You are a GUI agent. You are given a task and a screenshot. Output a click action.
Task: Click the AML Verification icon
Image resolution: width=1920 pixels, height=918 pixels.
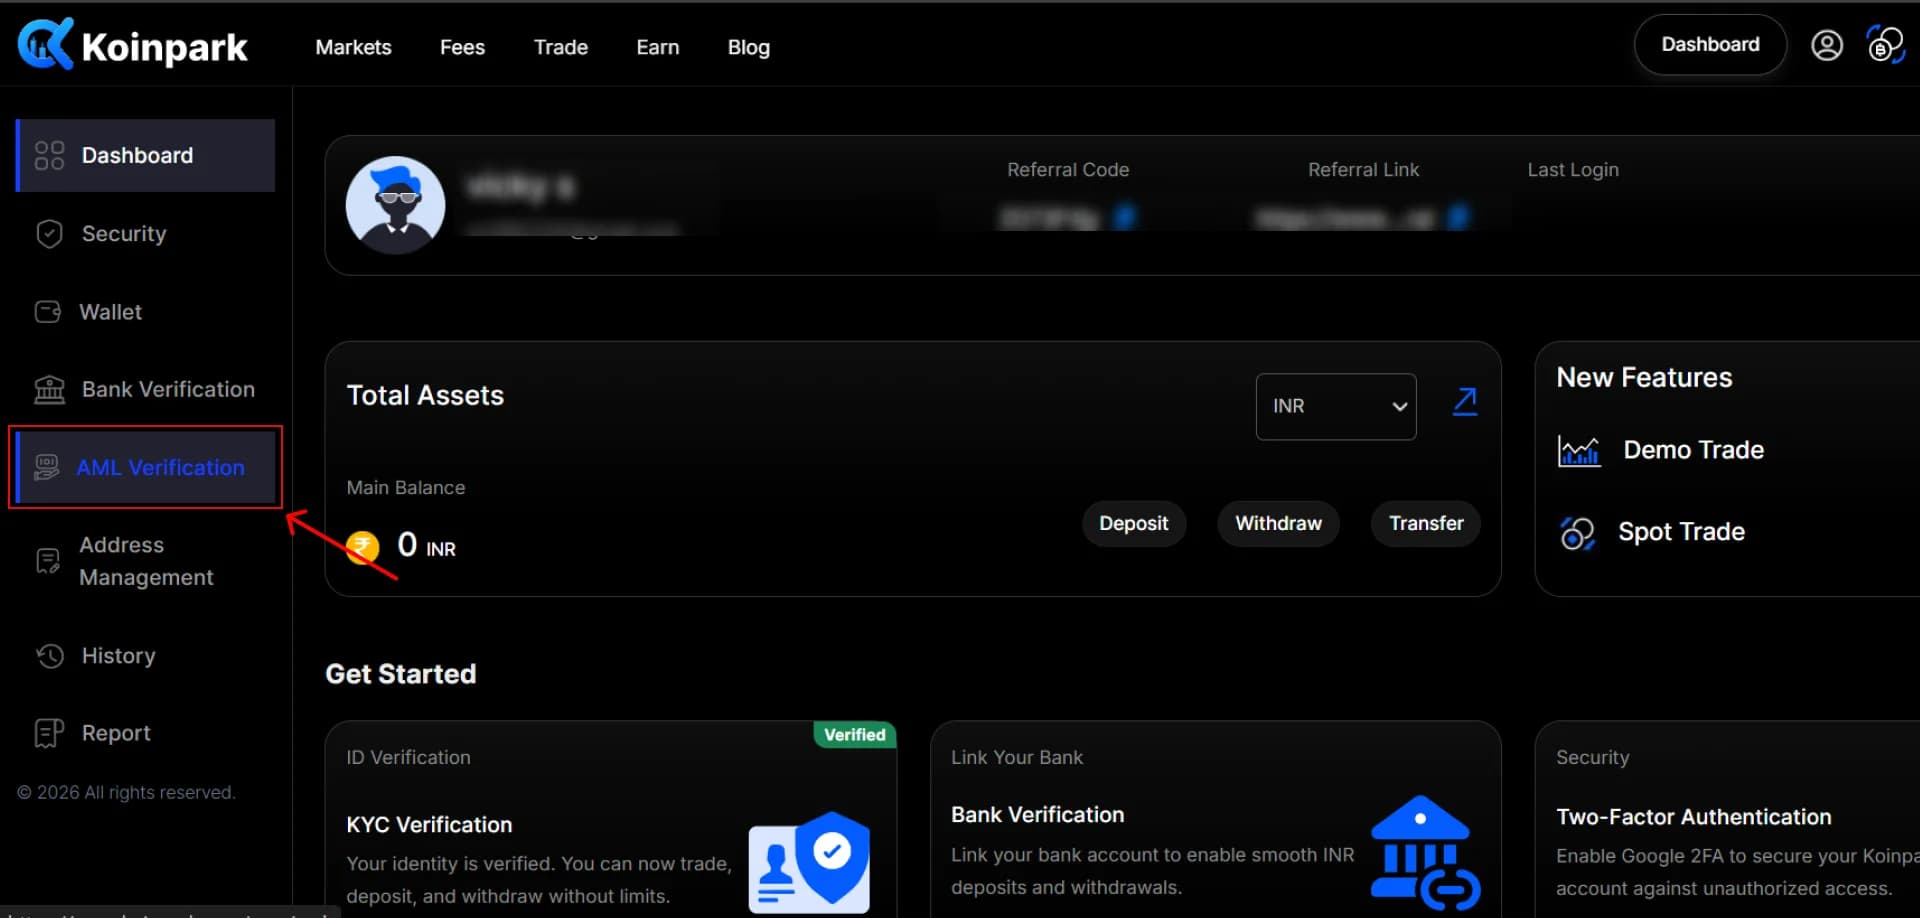(x=47, y=467)
